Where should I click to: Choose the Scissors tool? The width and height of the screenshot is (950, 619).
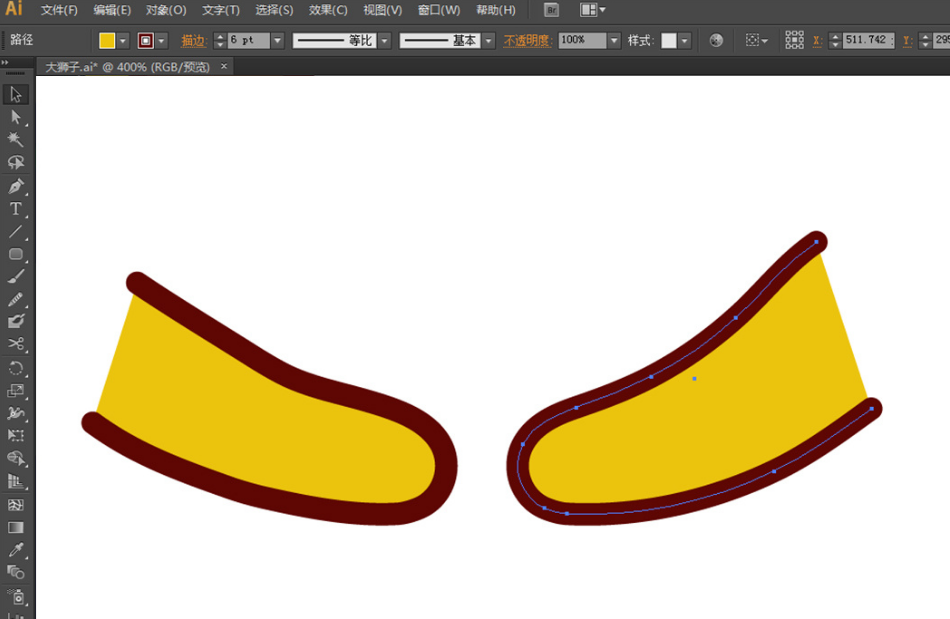16,344
